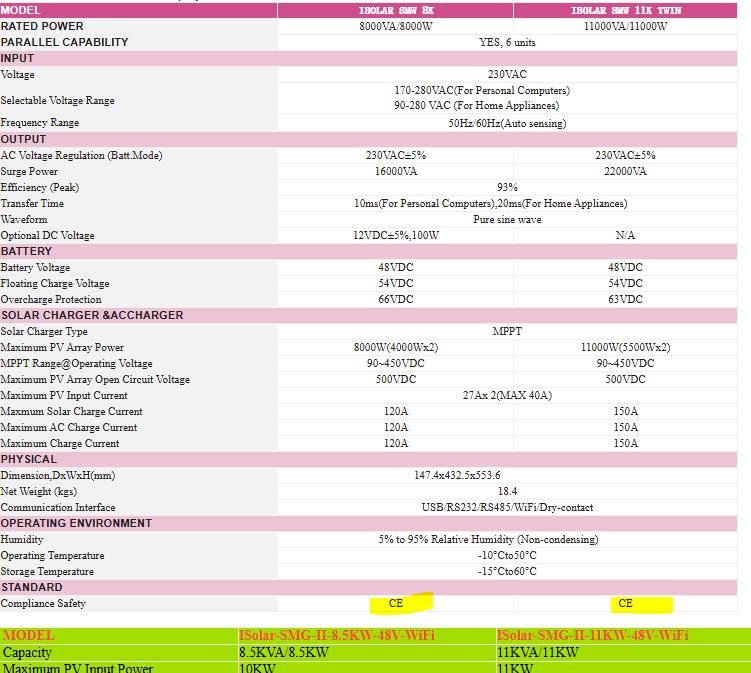This screenshot has width=751, height=673.
Task: Click the OUTPUT section heading
Action: coord(23,139)
